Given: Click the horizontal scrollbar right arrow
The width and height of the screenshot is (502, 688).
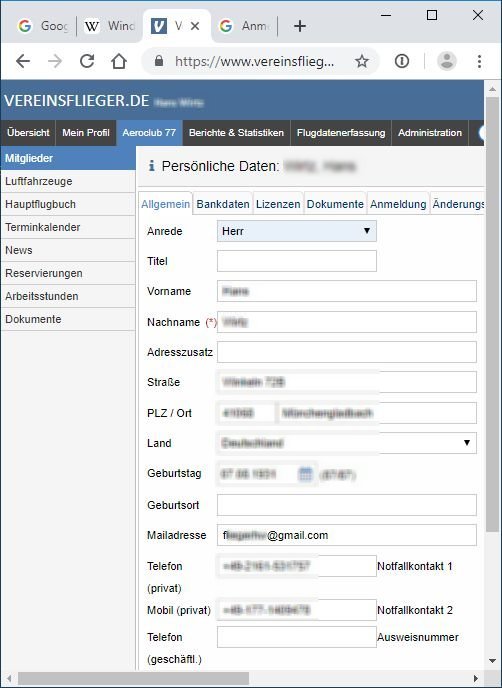Looking at the screenshot, I should click(477, 678).
